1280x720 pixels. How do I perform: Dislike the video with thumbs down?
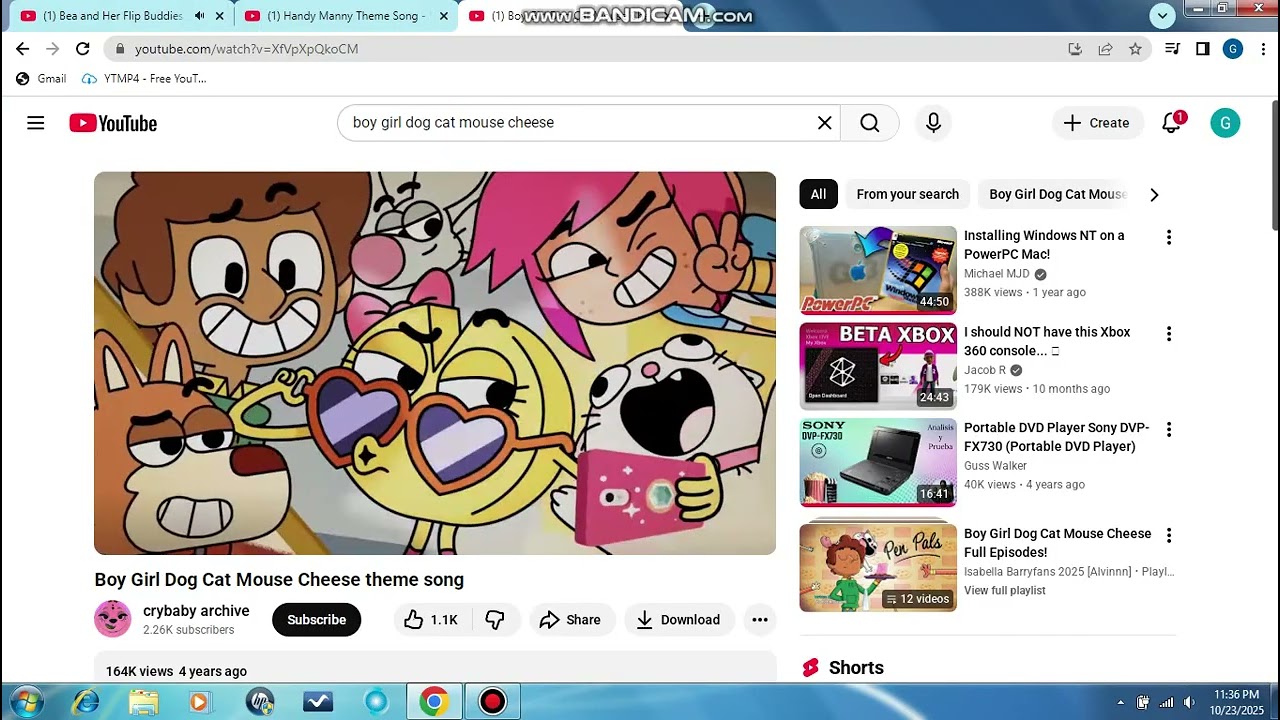495,620
